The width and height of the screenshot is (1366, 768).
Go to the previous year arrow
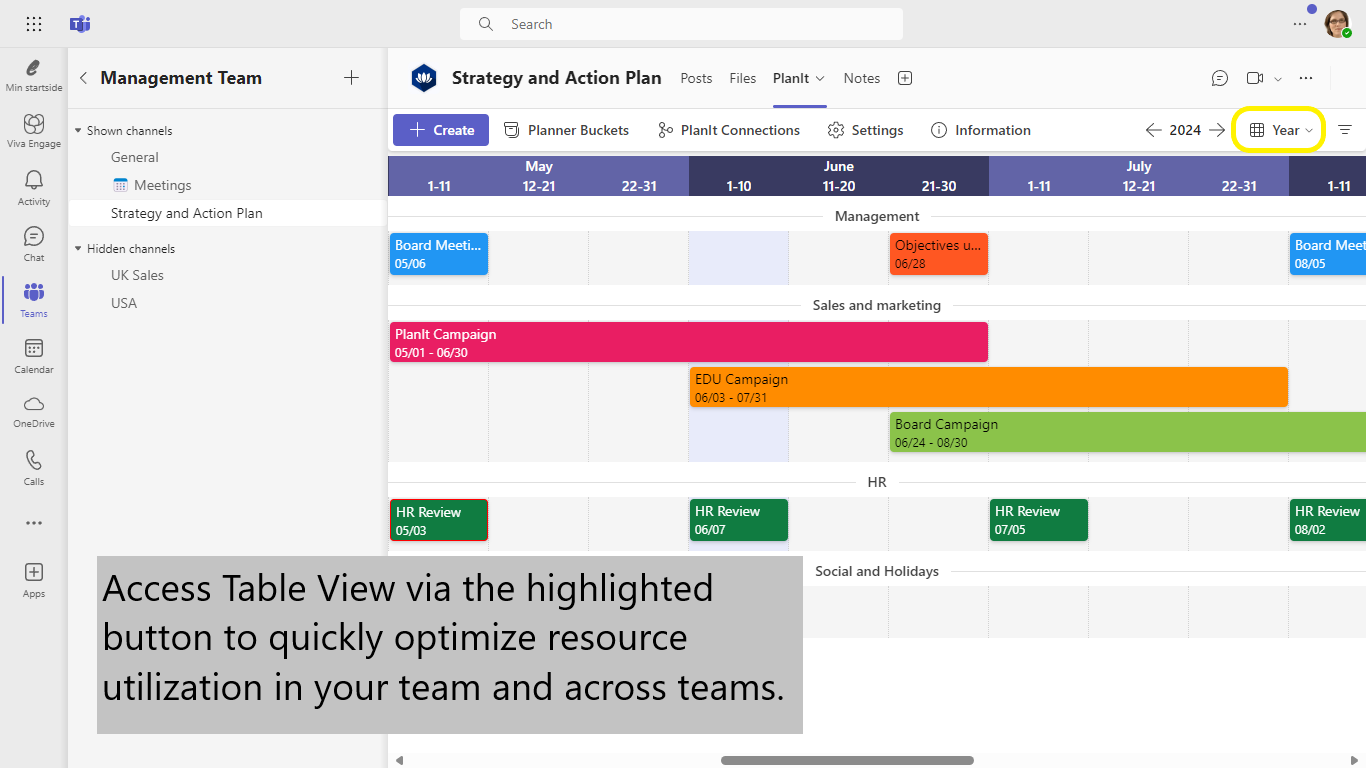[x=1153, y=130]
